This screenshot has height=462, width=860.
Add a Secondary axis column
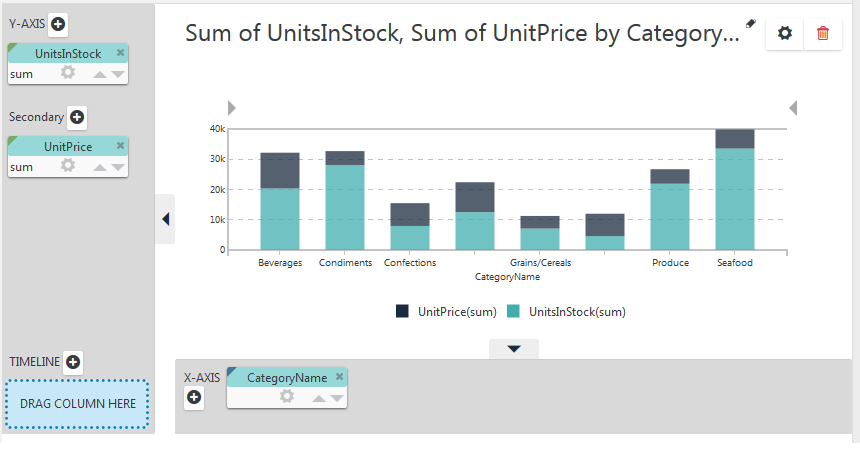click(77, 117)
